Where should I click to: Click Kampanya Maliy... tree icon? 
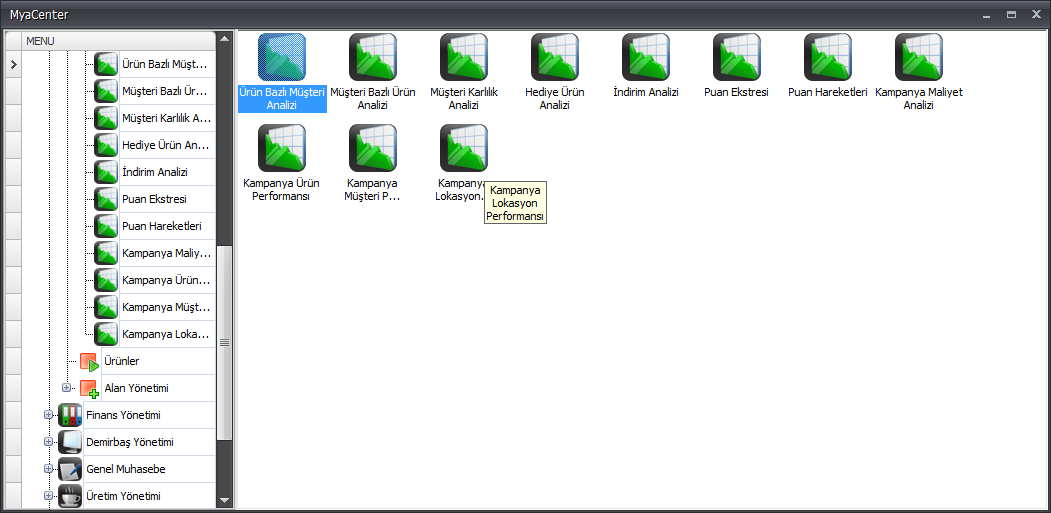(106, 253)
